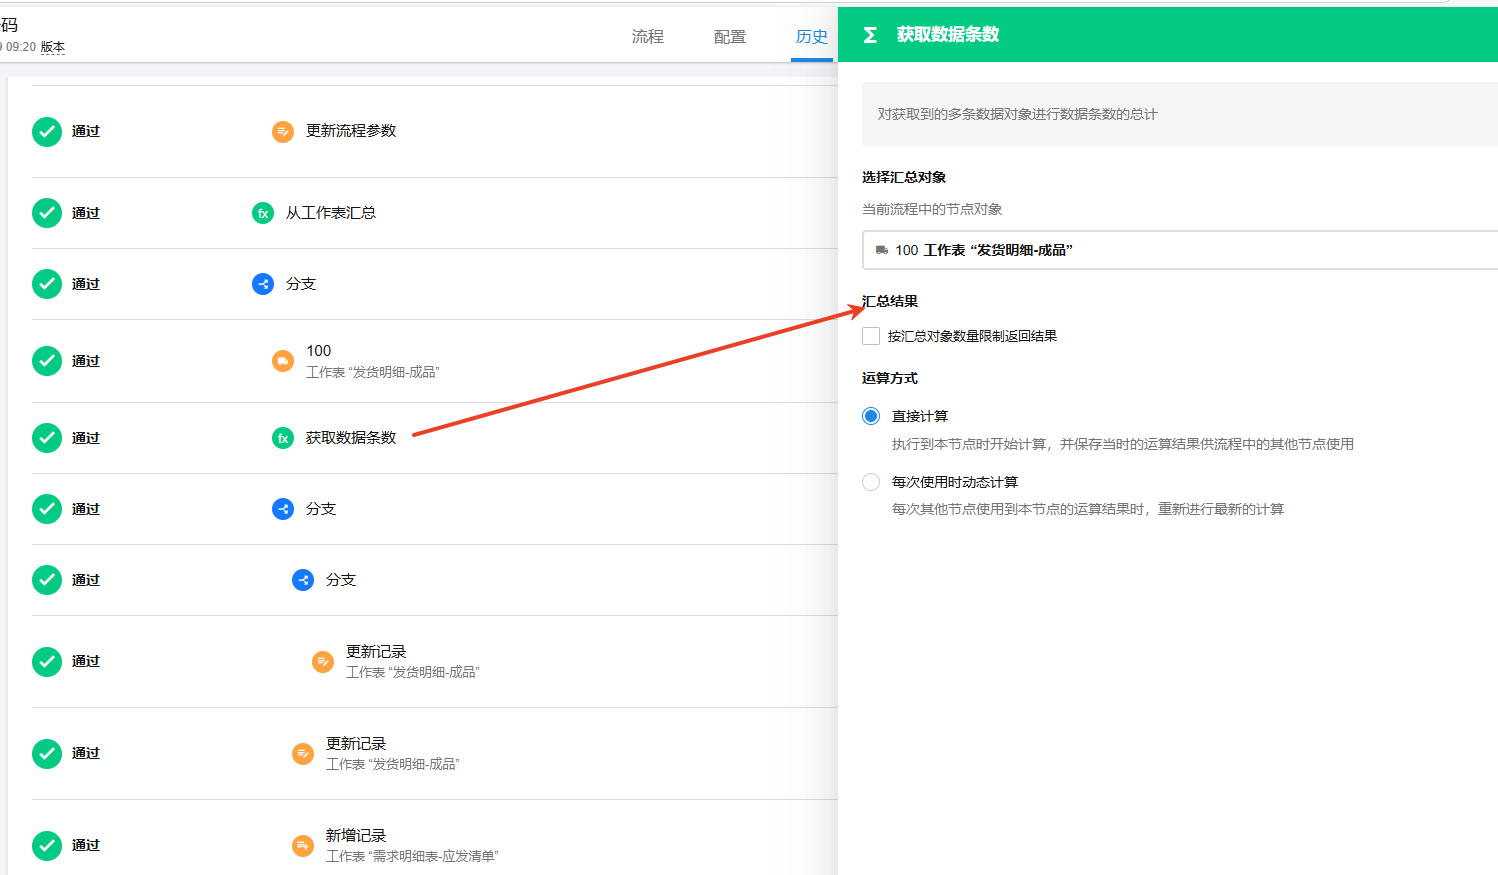
Task: Click the green fx icon for 从工作表汇总
Action: (x=263, y=213)
